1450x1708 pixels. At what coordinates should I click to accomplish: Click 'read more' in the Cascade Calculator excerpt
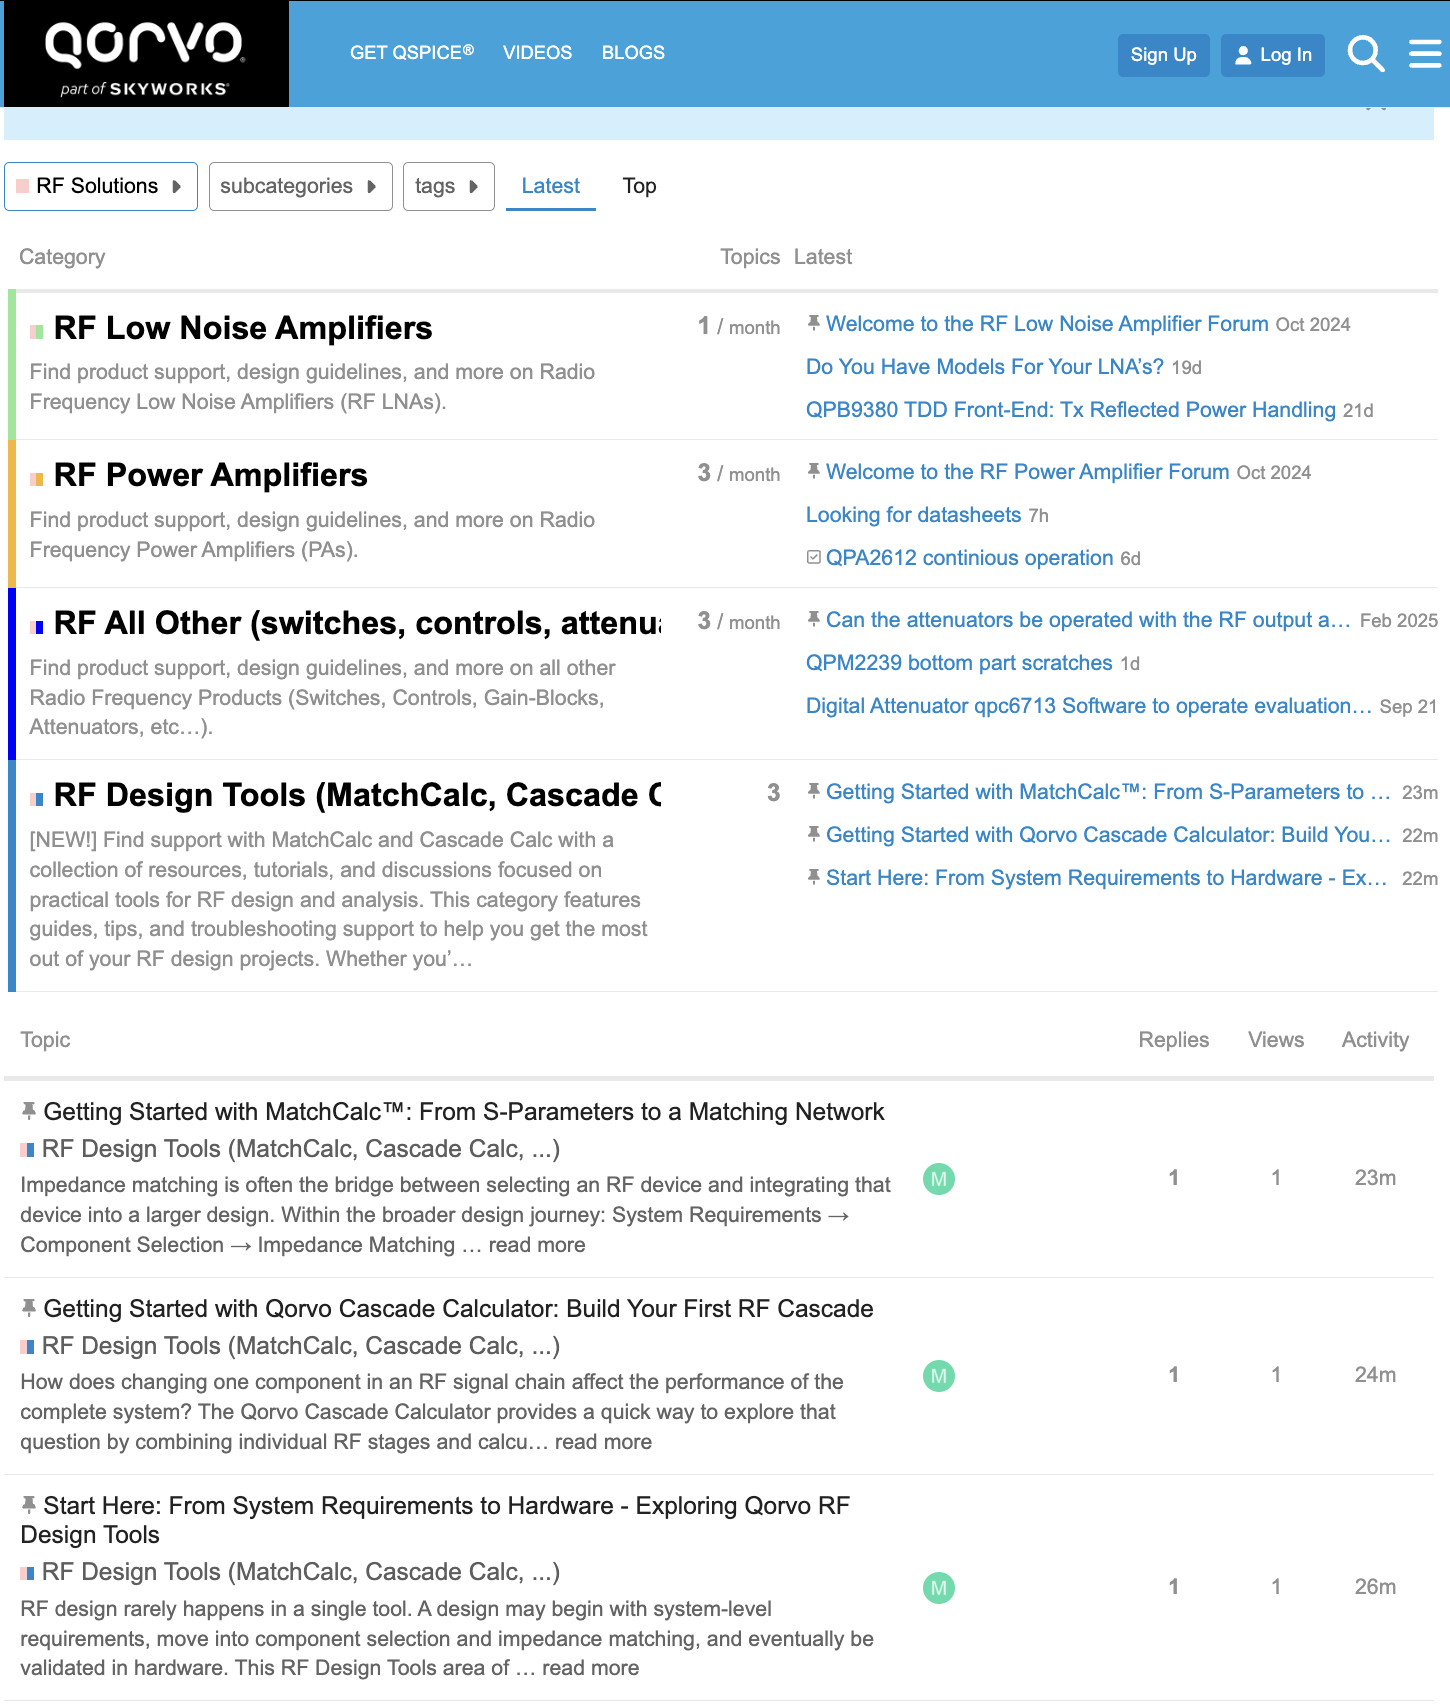pyautogui.click(x=603, y=1442)
